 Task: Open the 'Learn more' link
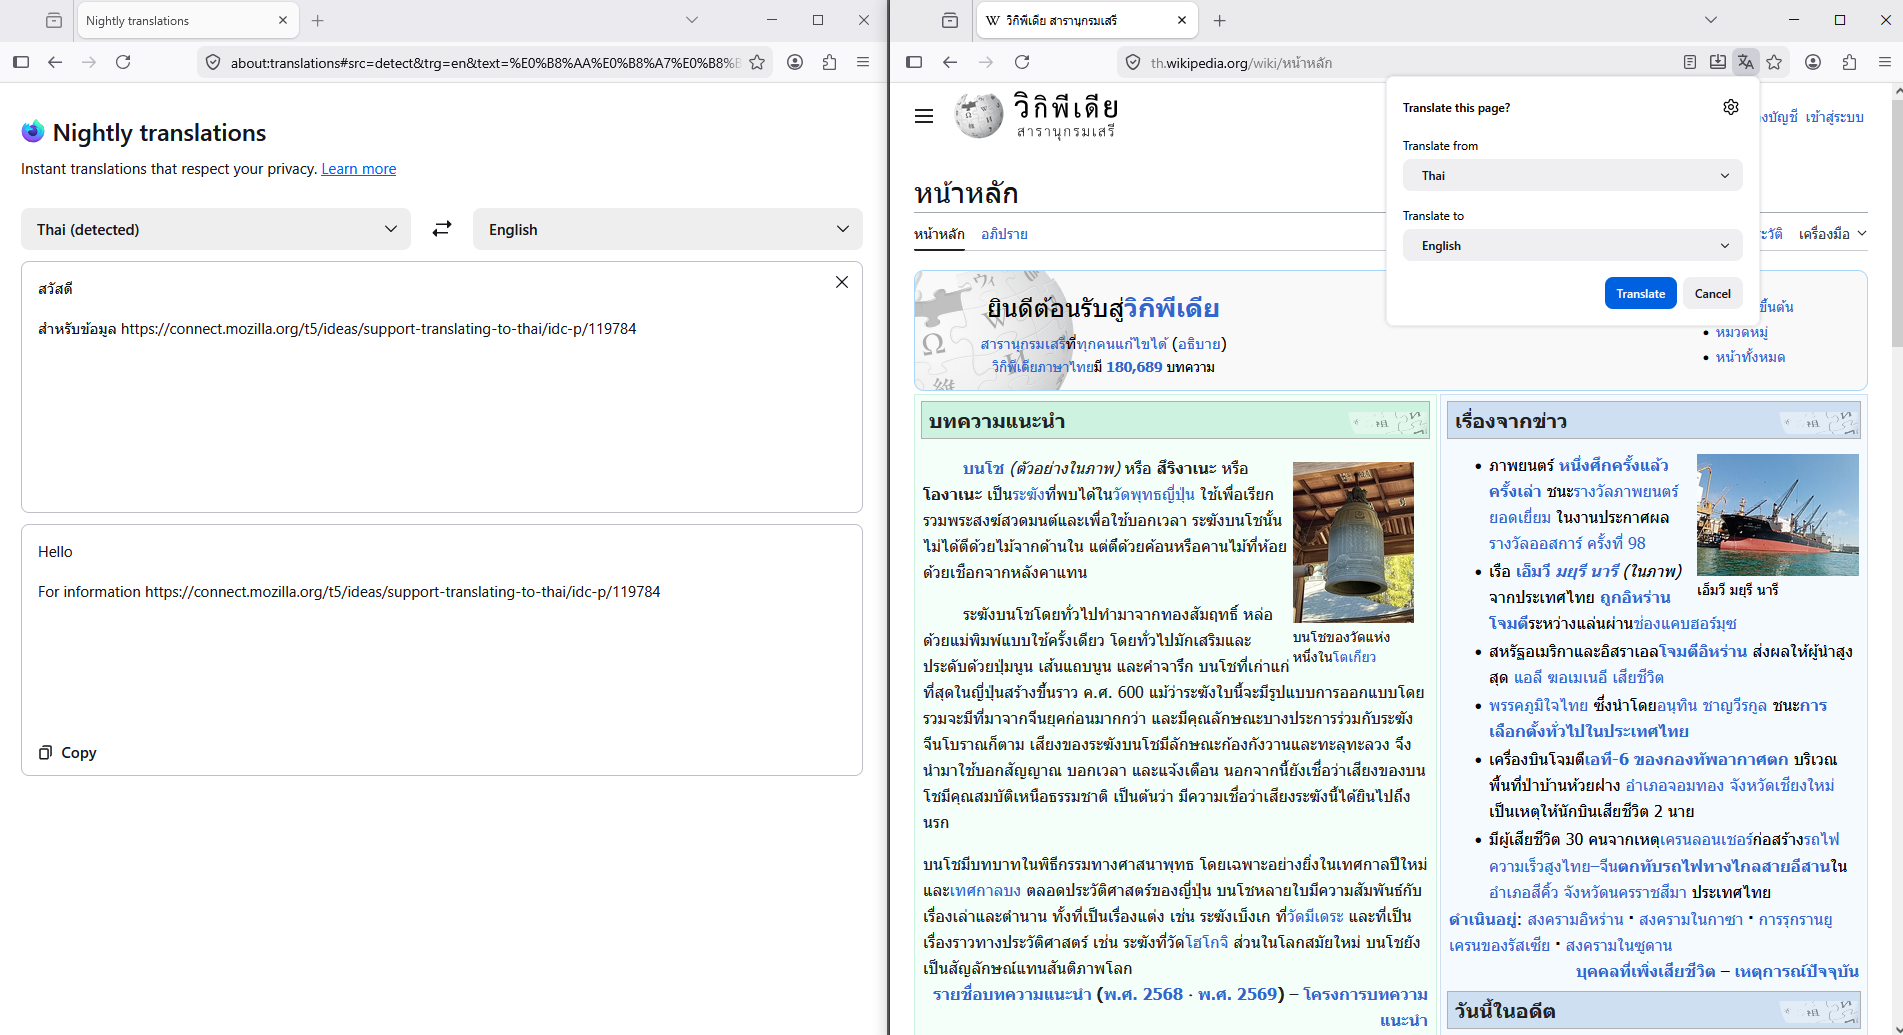pyautogui.click(x=358, y=168)
